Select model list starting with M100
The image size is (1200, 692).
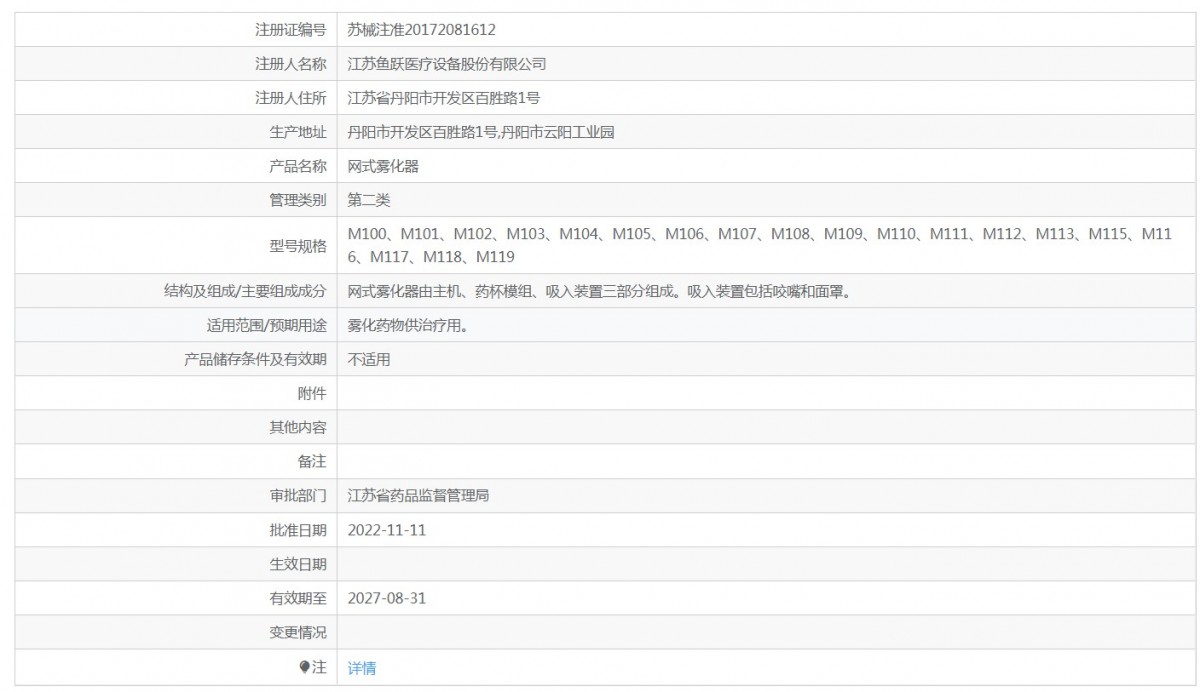[x=759, y=245]
